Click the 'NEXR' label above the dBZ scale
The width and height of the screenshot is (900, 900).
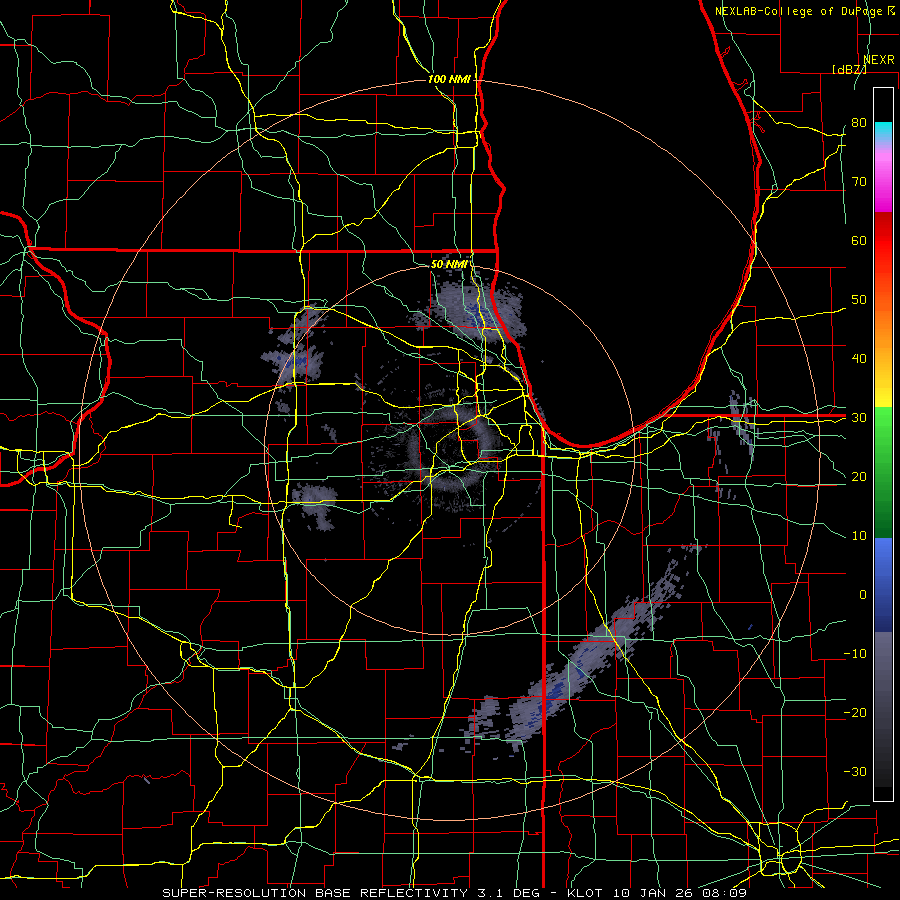[x=878, y=60]
